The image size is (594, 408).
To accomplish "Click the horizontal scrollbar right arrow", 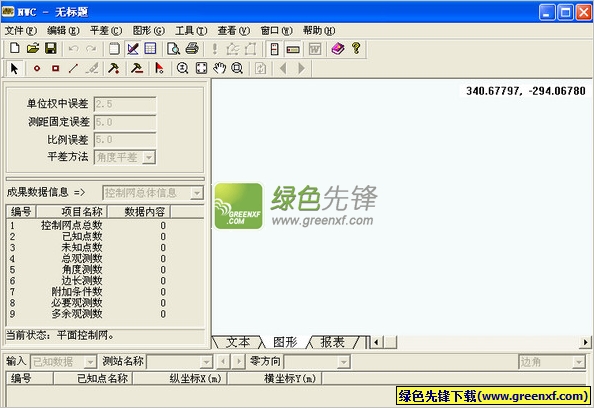I will pyautogui.click(x=586, y=342).
